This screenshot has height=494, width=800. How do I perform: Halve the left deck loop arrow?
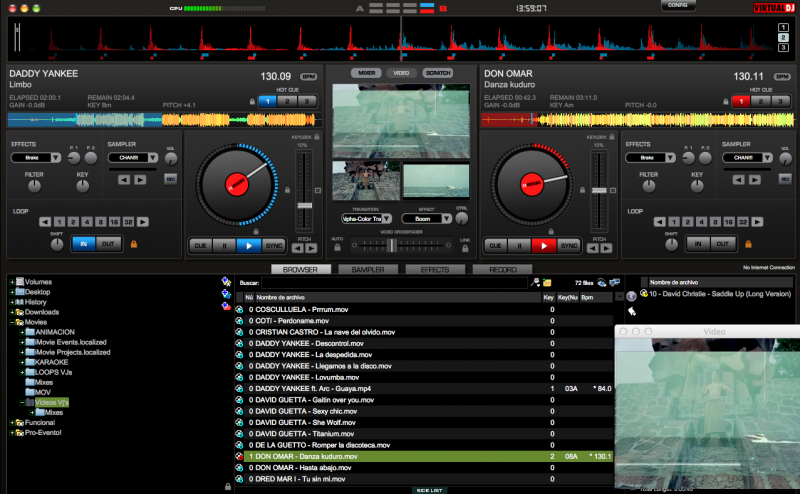[x=45, y=222]
